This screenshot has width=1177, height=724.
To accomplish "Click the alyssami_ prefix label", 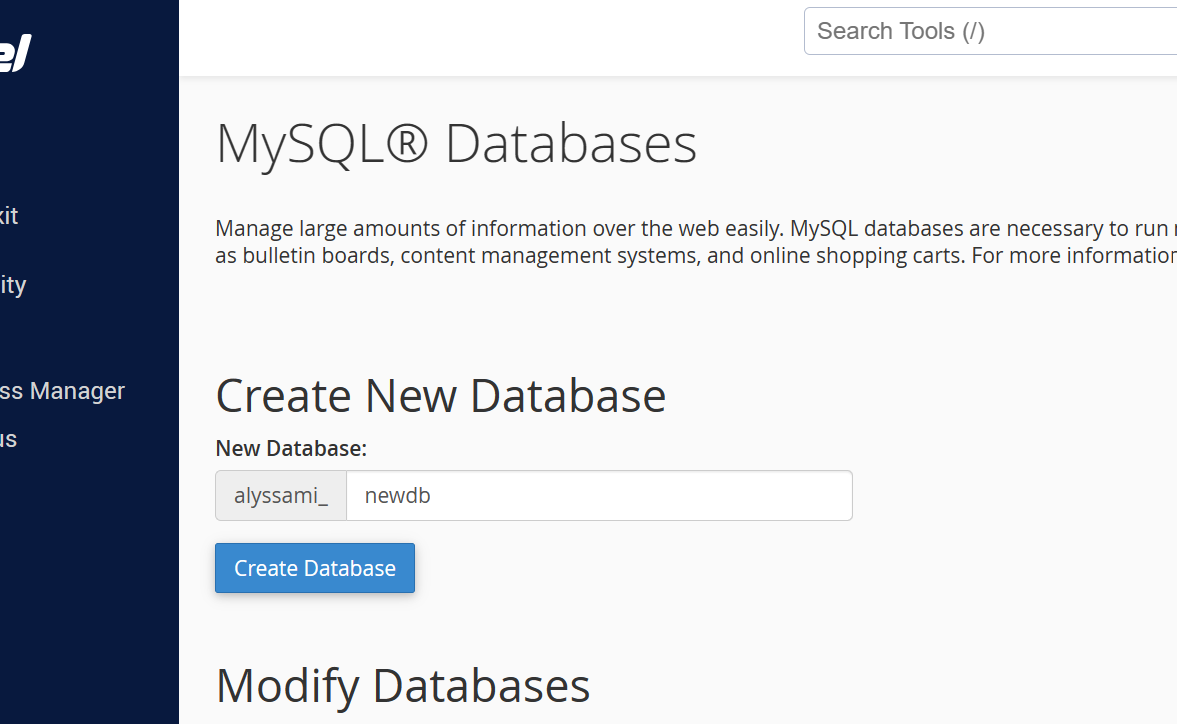I will coord(281,495).
